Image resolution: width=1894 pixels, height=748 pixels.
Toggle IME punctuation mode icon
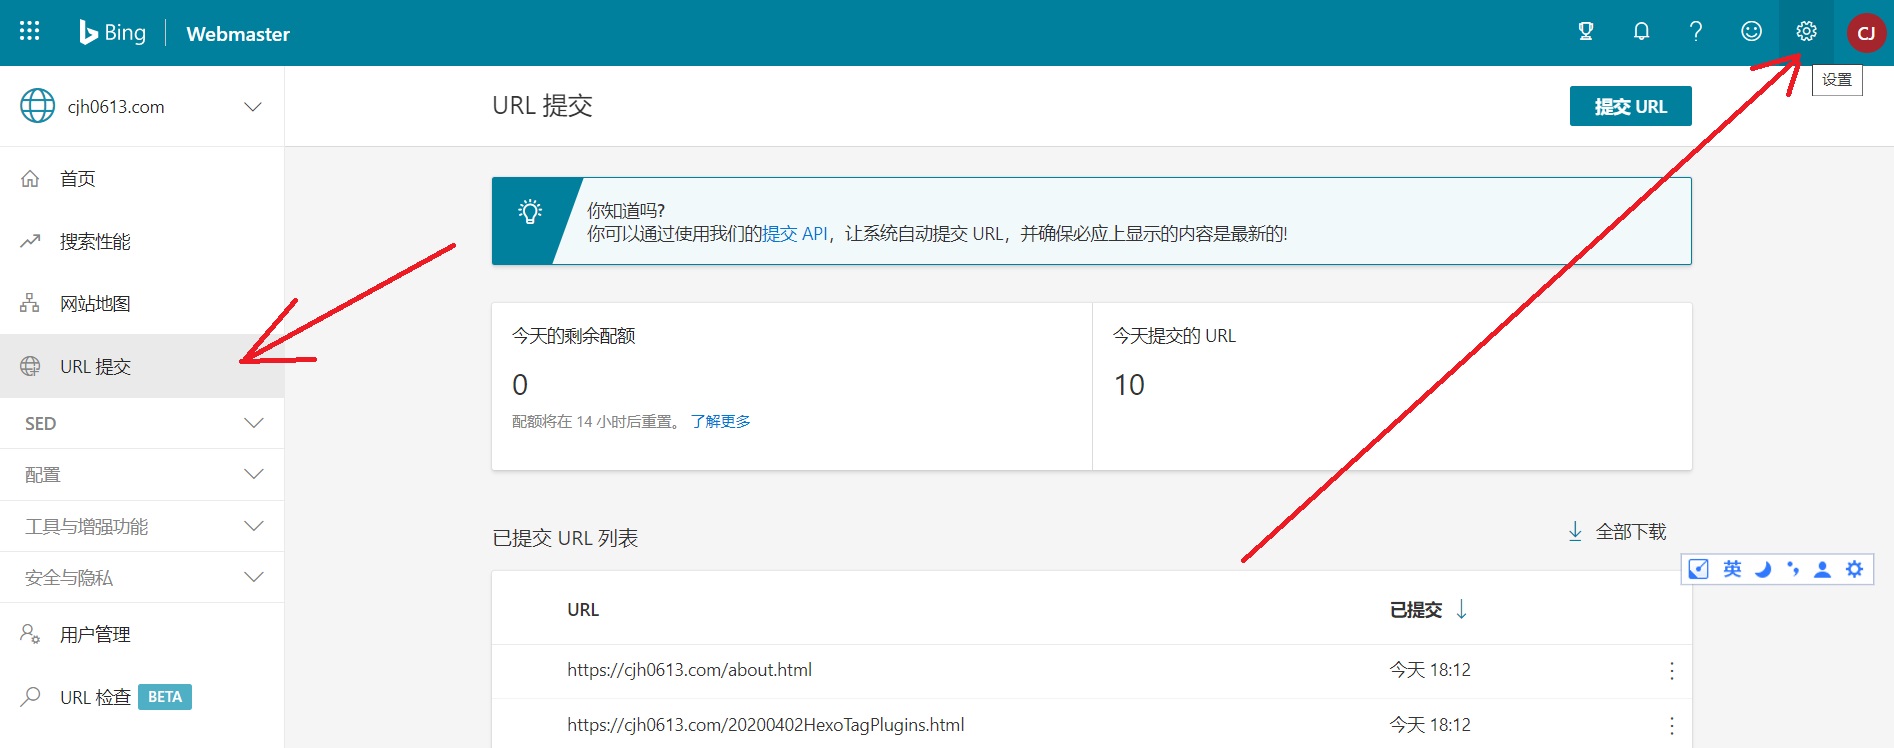point(1793,569)
